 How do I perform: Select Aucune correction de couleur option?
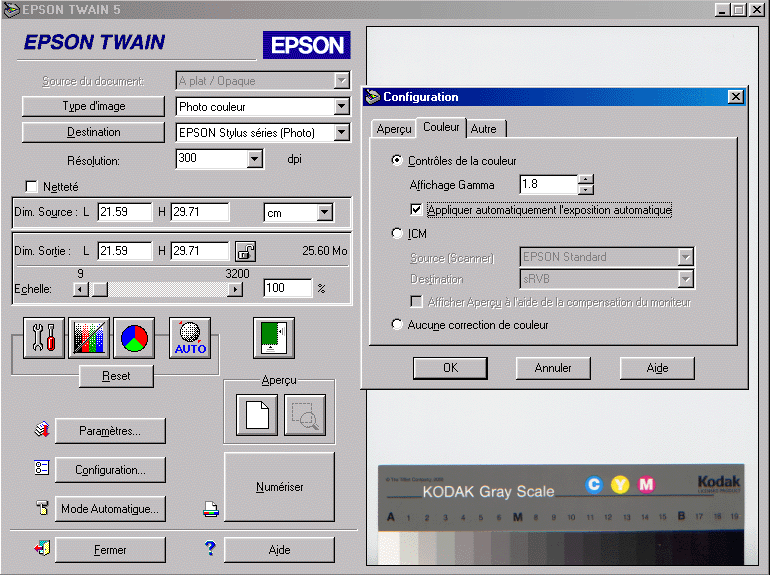(397, 324)
